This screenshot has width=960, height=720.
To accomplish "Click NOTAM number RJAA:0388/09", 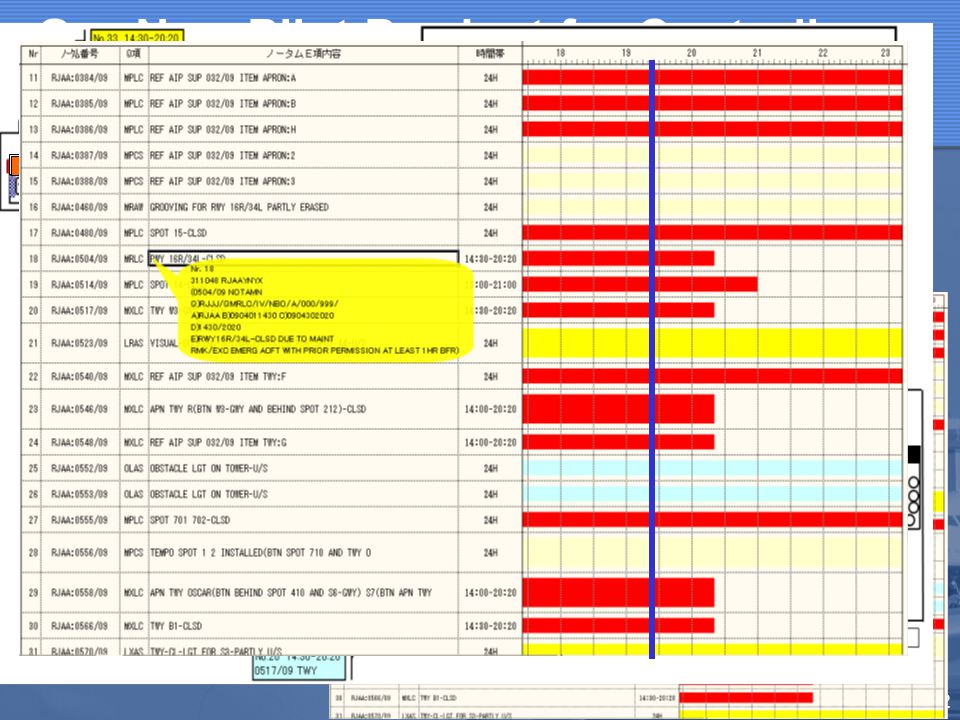I will (x=80, y=181).
